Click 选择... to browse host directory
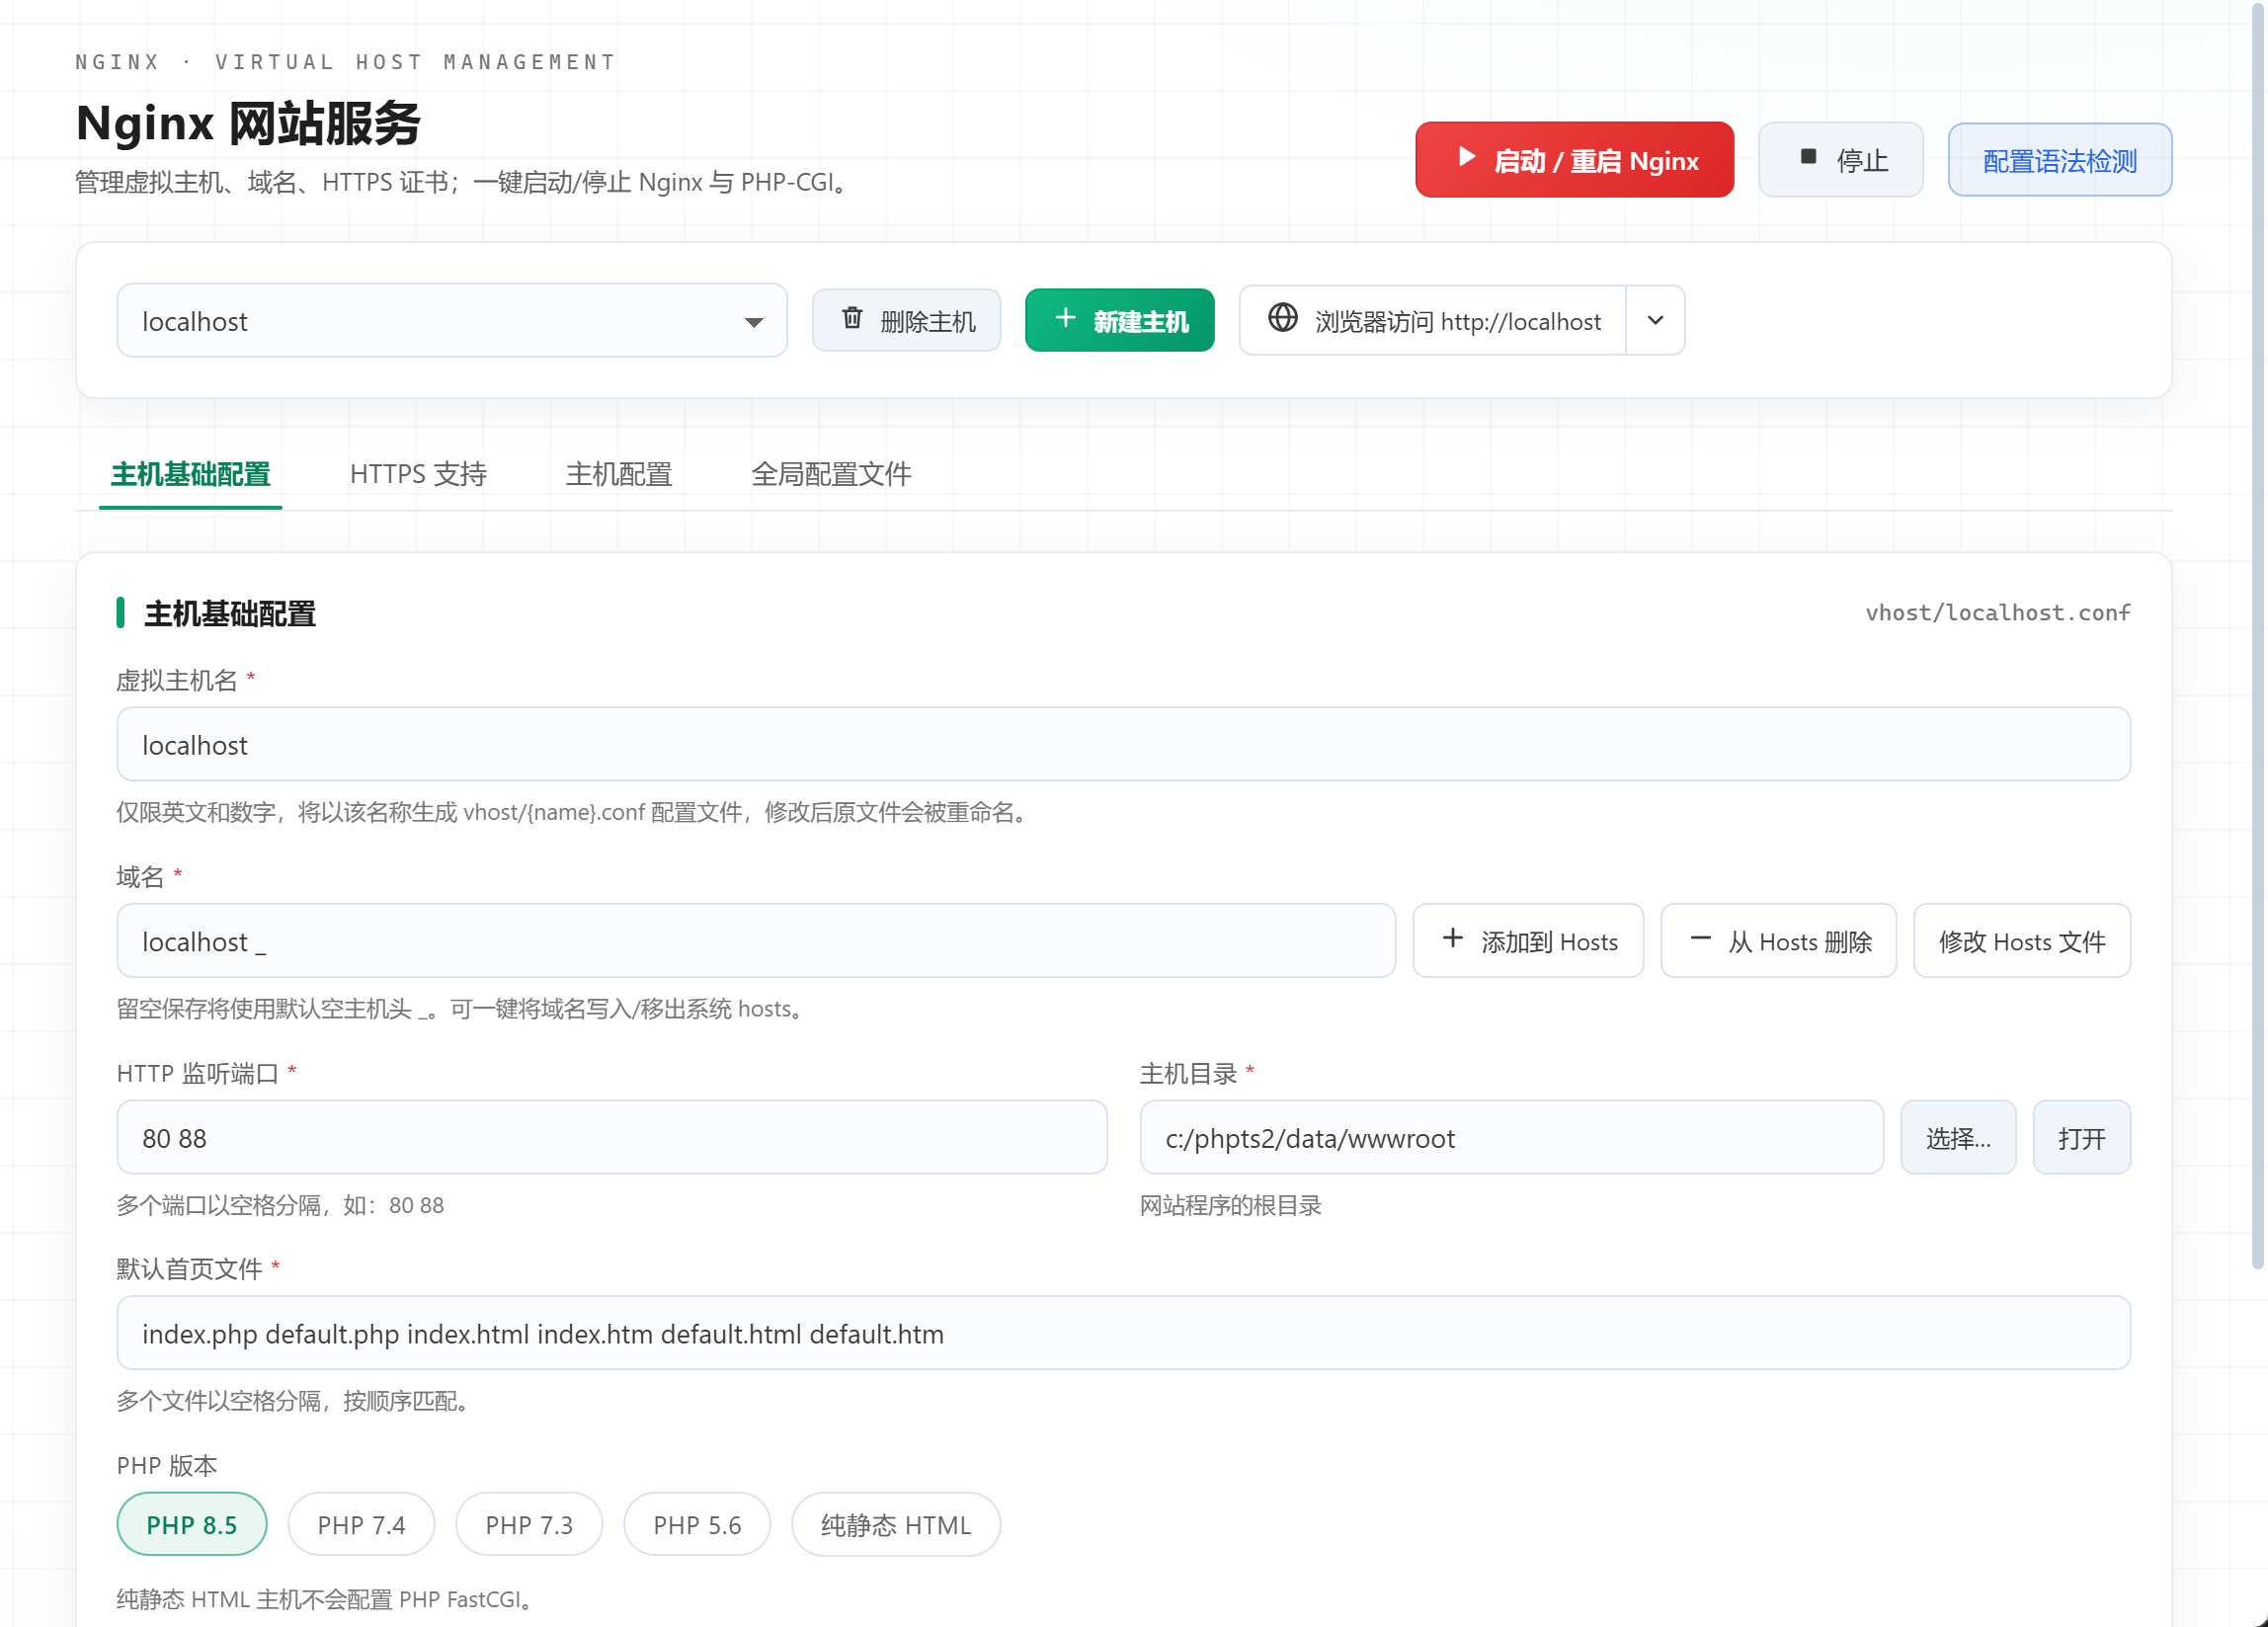The height and width of the screenshot is (1627, 2268). click(1958, 1137)
